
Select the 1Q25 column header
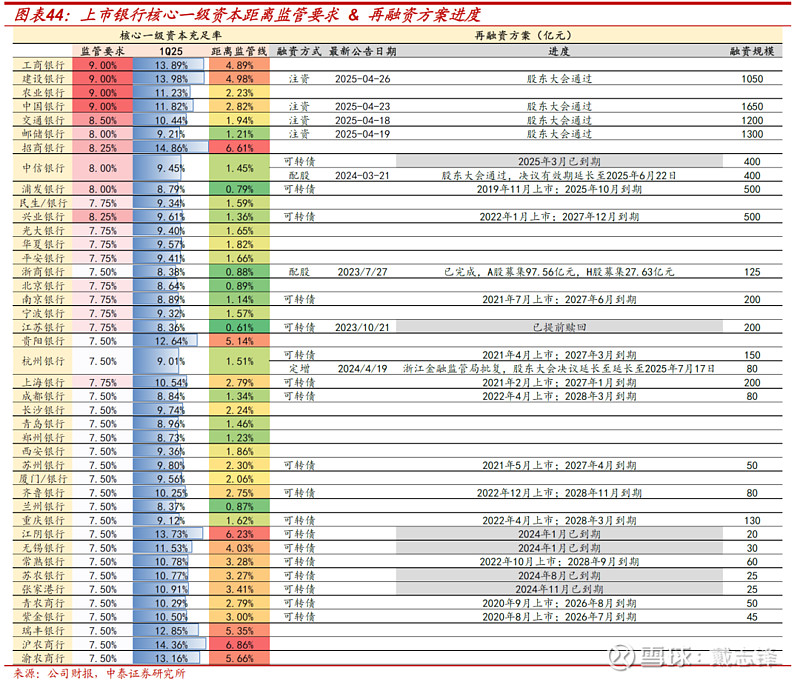pyautogui.click(x=168, y=49)
